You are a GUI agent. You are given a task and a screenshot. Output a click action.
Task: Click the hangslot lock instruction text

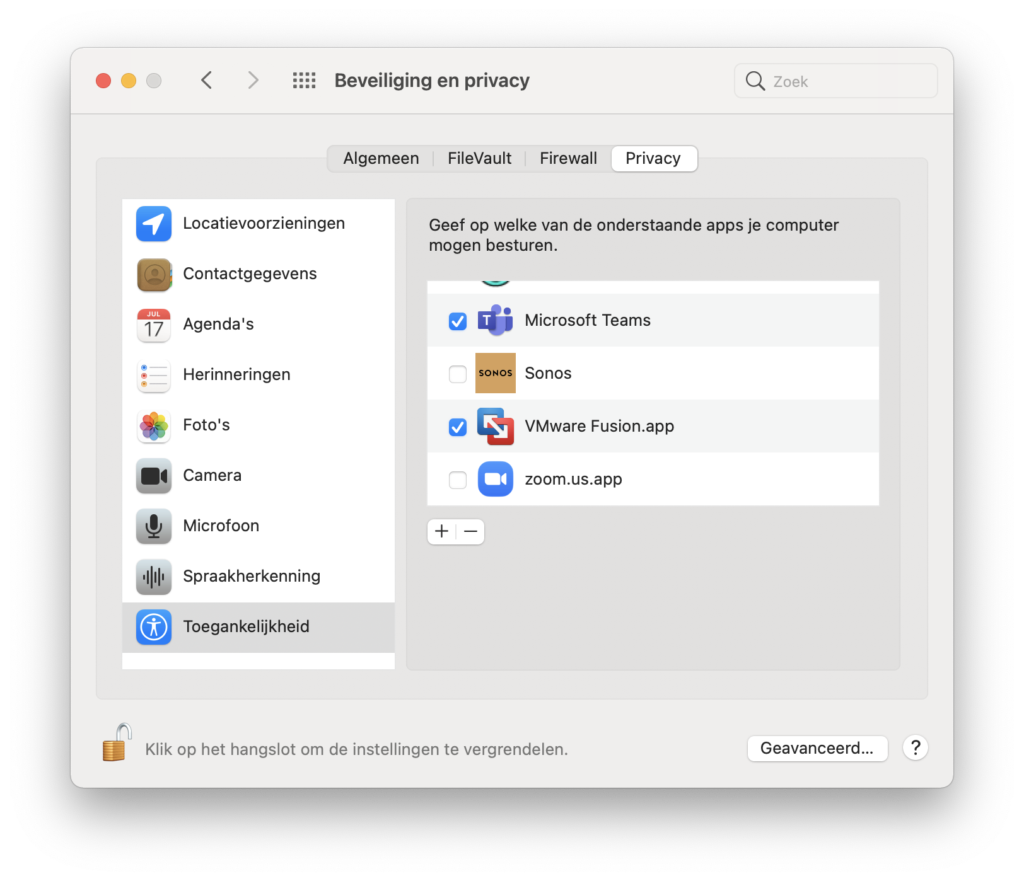pyautogui.click(x=357, y=749)
